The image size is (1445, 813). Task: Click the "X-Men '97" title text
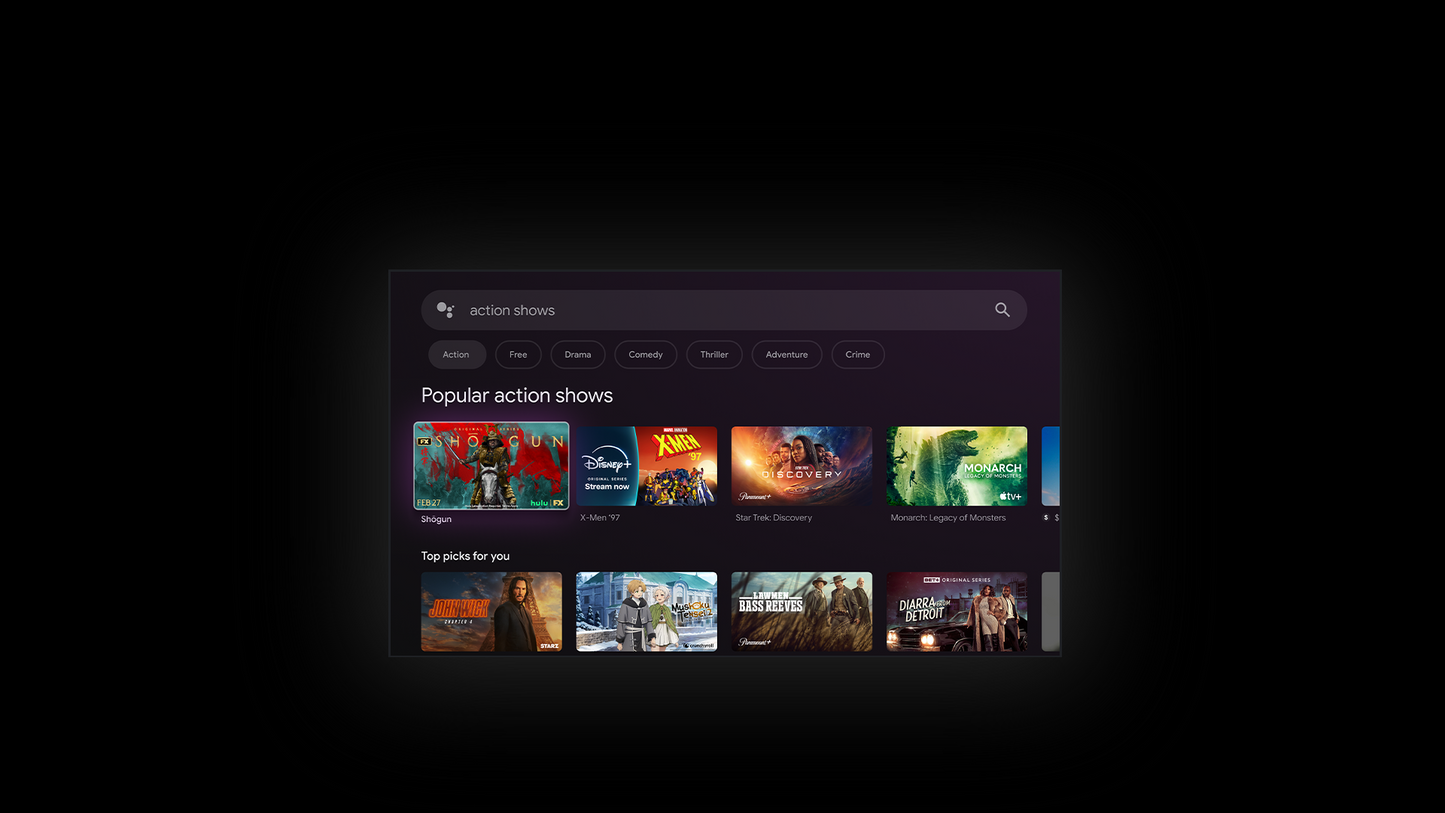point(599,518)
